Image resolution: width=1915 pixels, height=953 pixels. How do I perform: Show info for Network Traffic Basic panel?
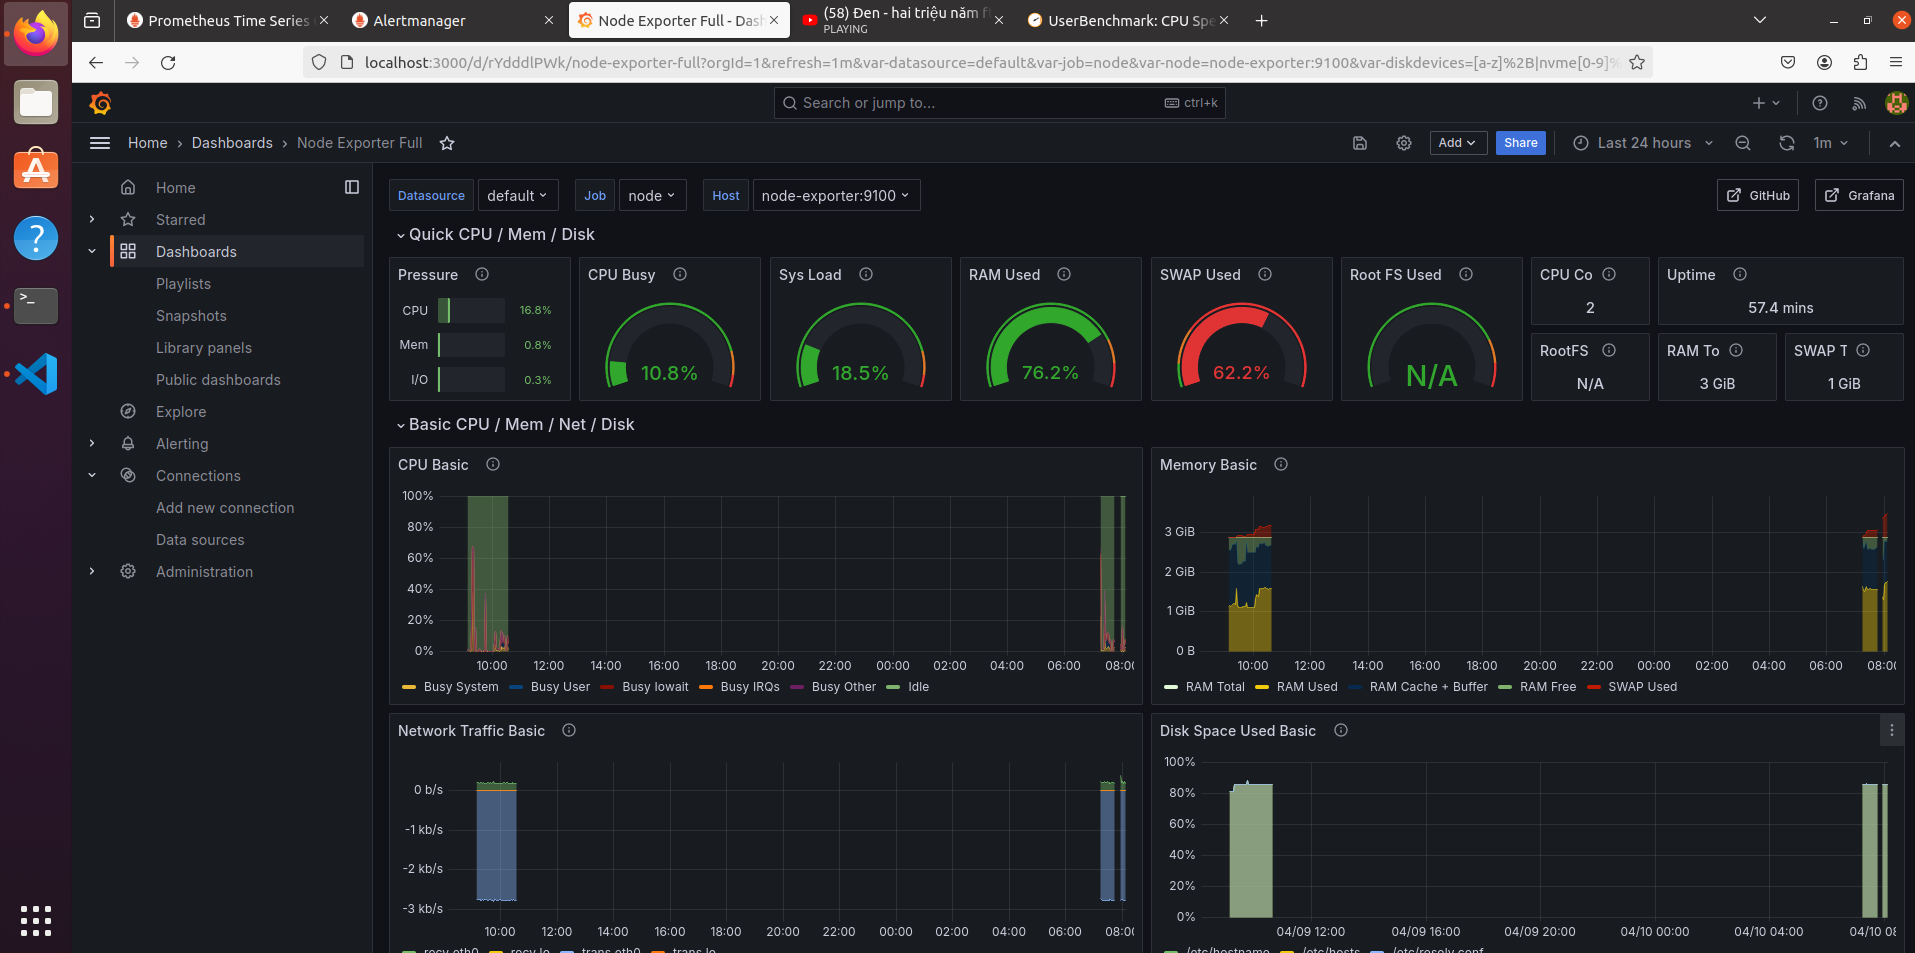tap(569, 730)
